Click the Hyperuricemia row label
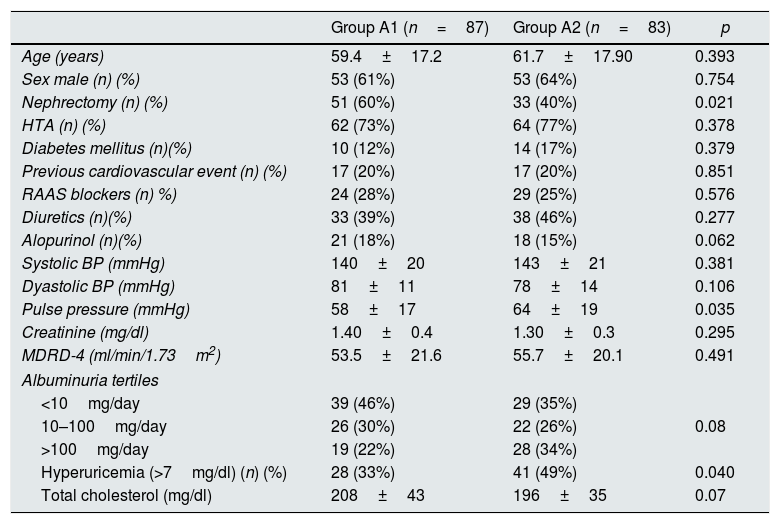The image size is (780, 524). [x=164, y=472]
